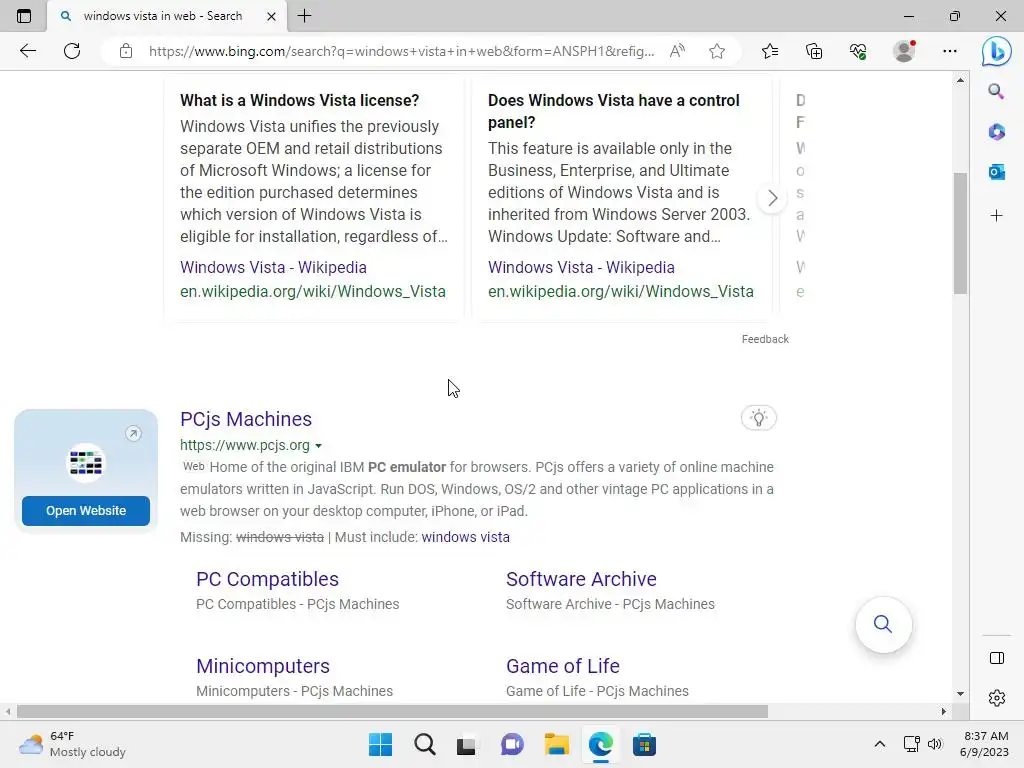
Task: Launch Chat app from taskbar
Action: 512,744
